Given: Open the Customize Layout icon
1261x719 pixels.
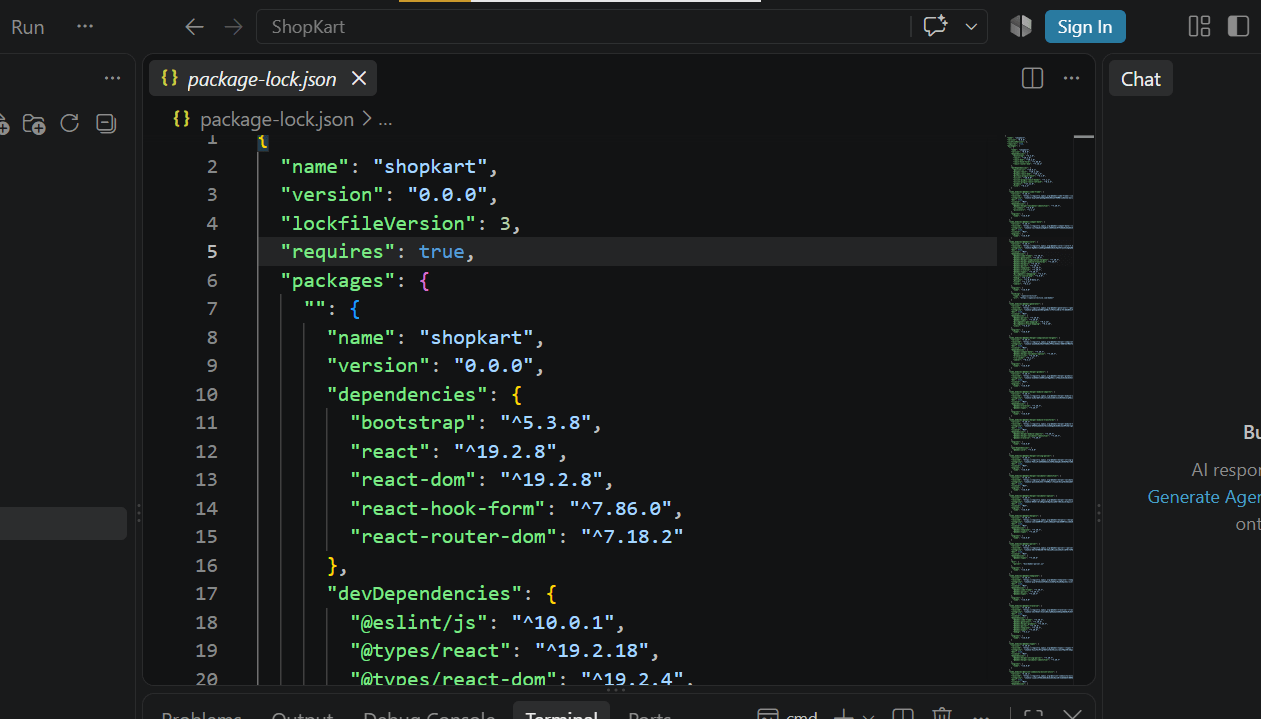Looking at the screenshot, I should tap(1199, 27).
